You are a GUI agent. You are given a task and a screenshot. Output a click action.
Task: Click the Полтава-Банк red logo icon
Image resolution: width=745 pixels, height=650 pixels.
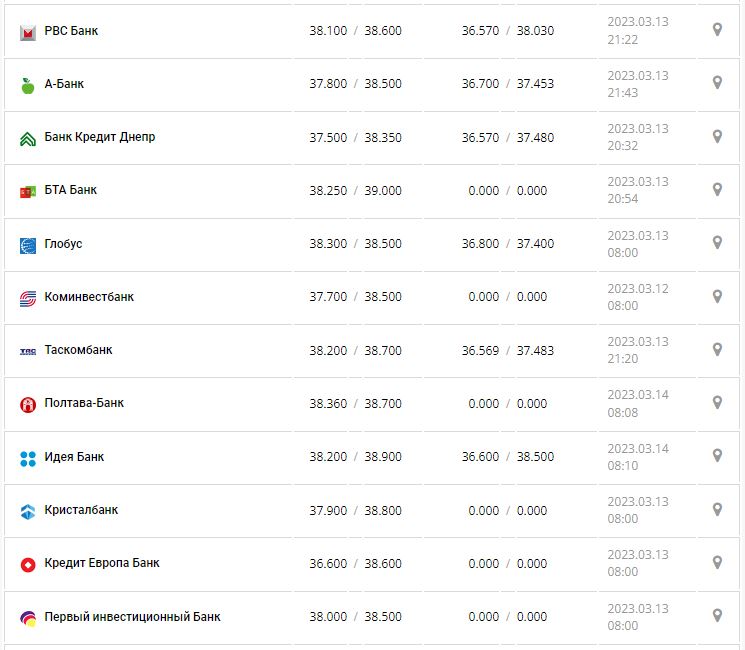(28, 404)
